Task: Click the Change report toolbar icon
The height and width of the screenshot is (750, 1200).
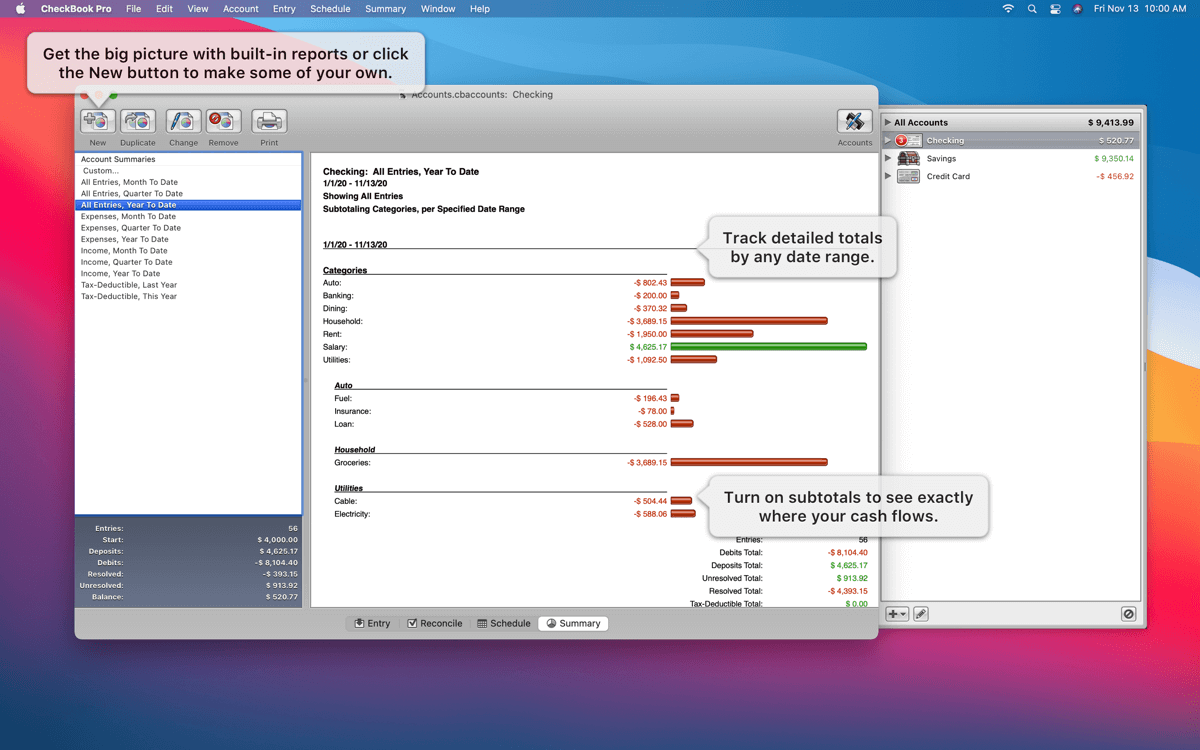Action: click(x=183, y=121)
